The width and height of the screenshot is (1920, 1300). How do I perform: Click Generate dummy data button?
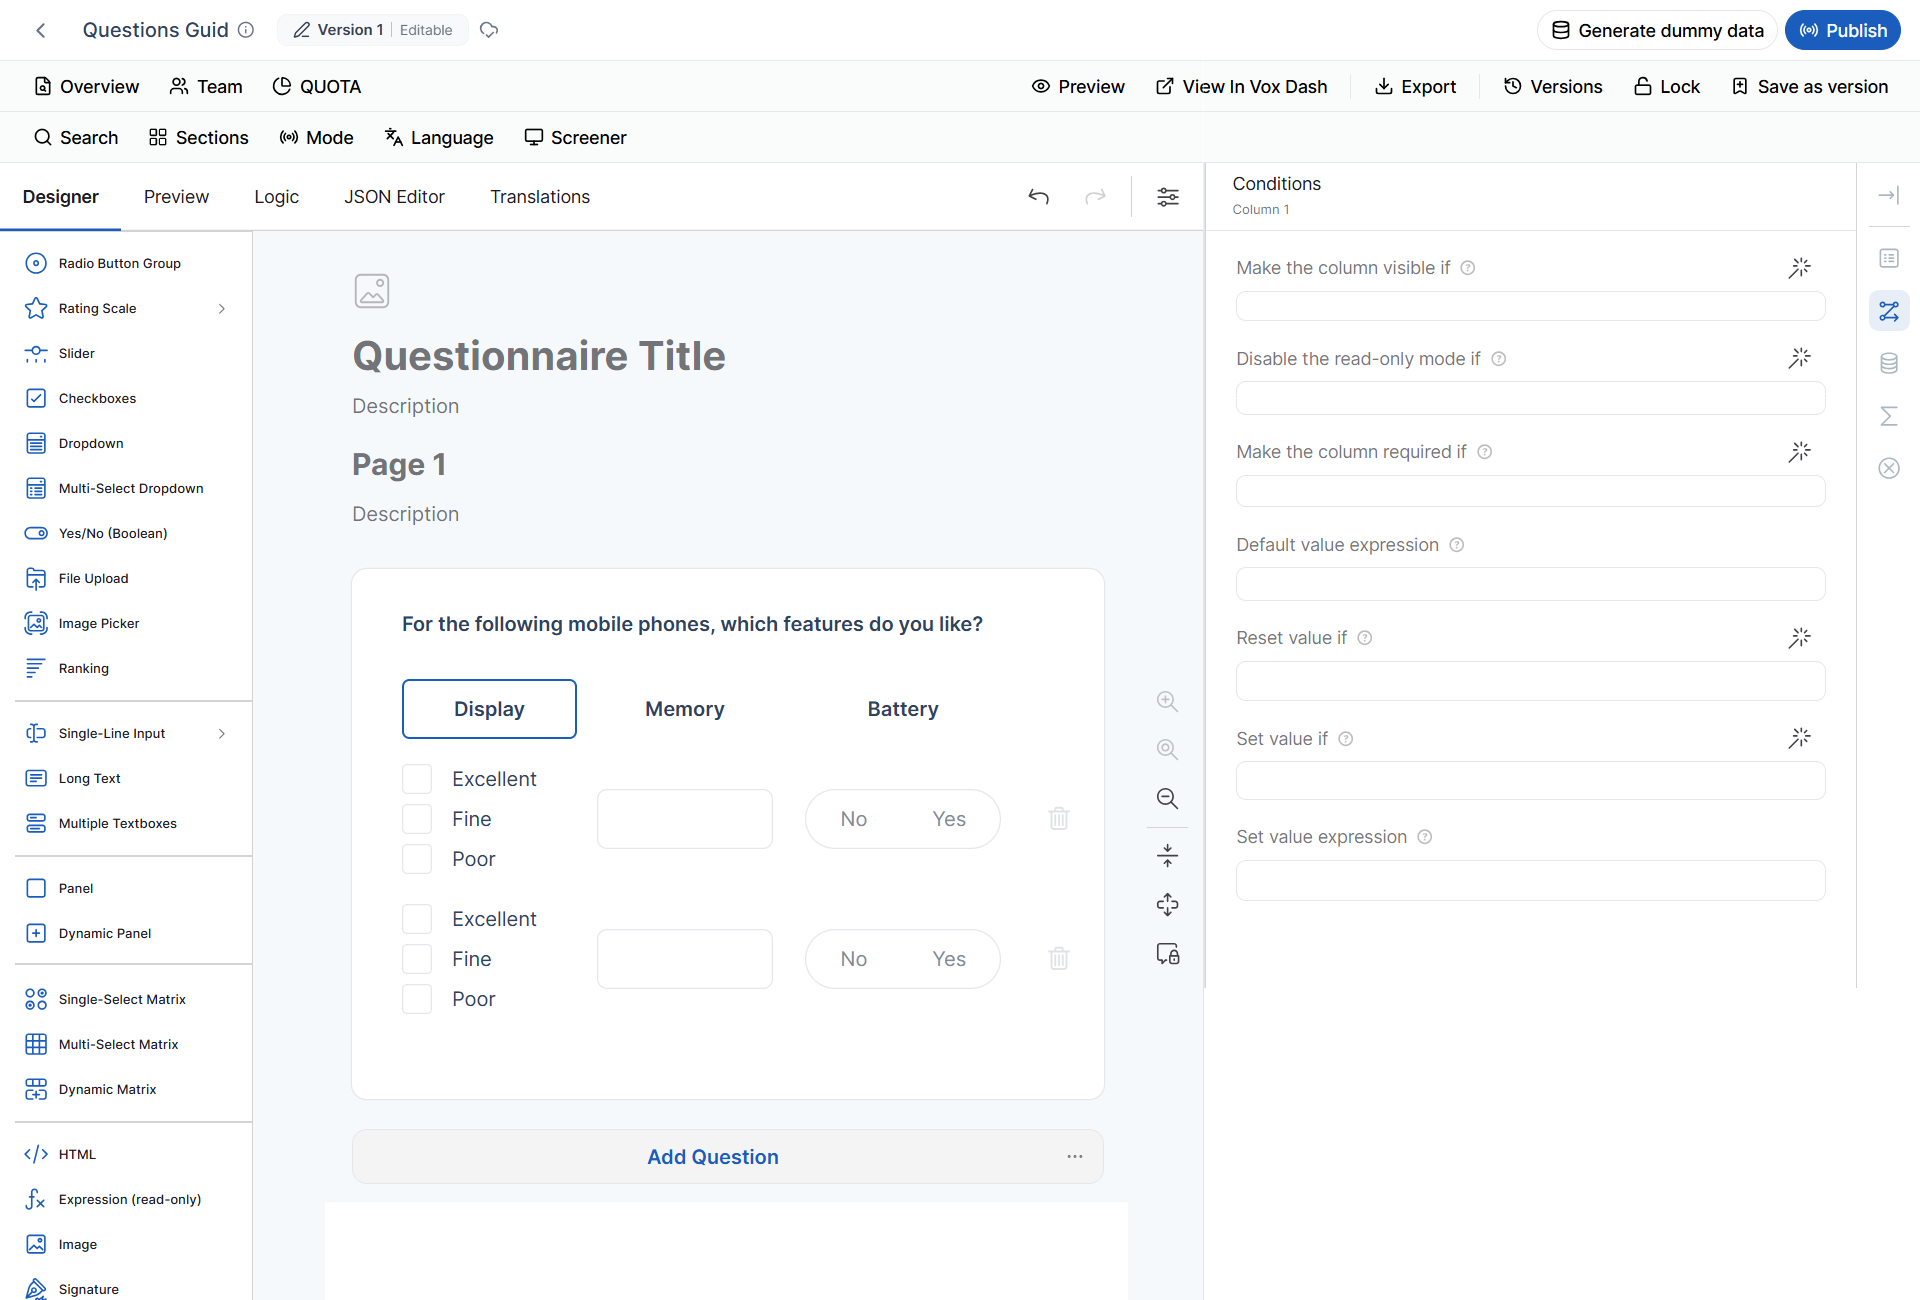click(1657, 30)
